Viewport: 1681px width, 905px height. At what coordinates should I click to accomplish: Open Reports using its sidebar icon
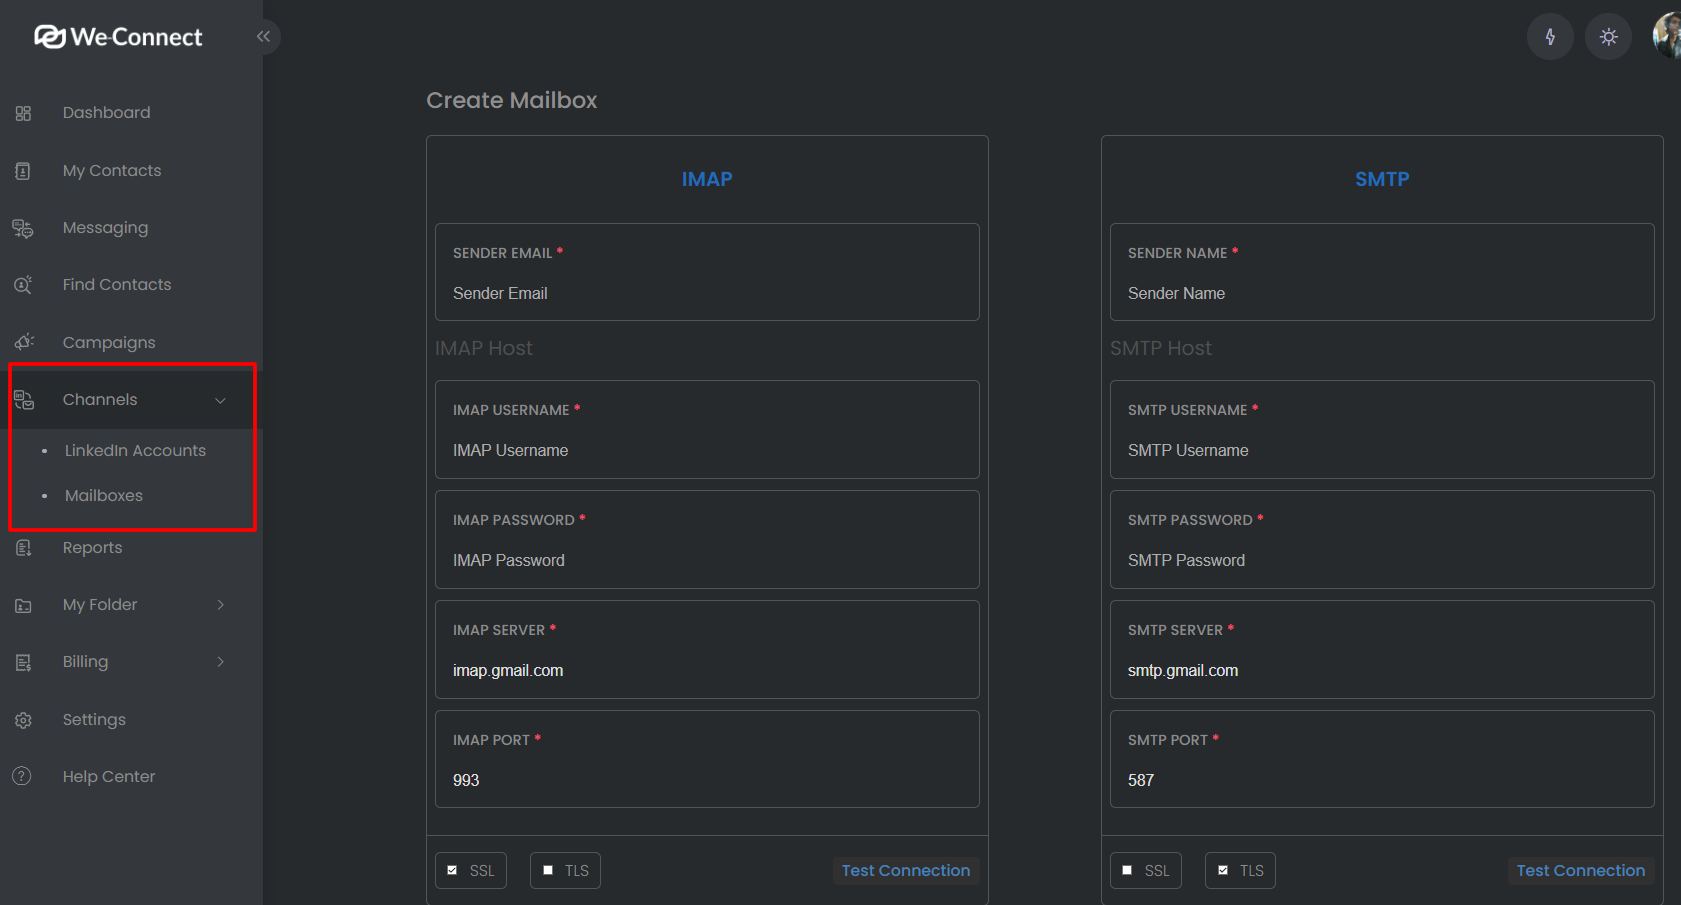point(23,547)
